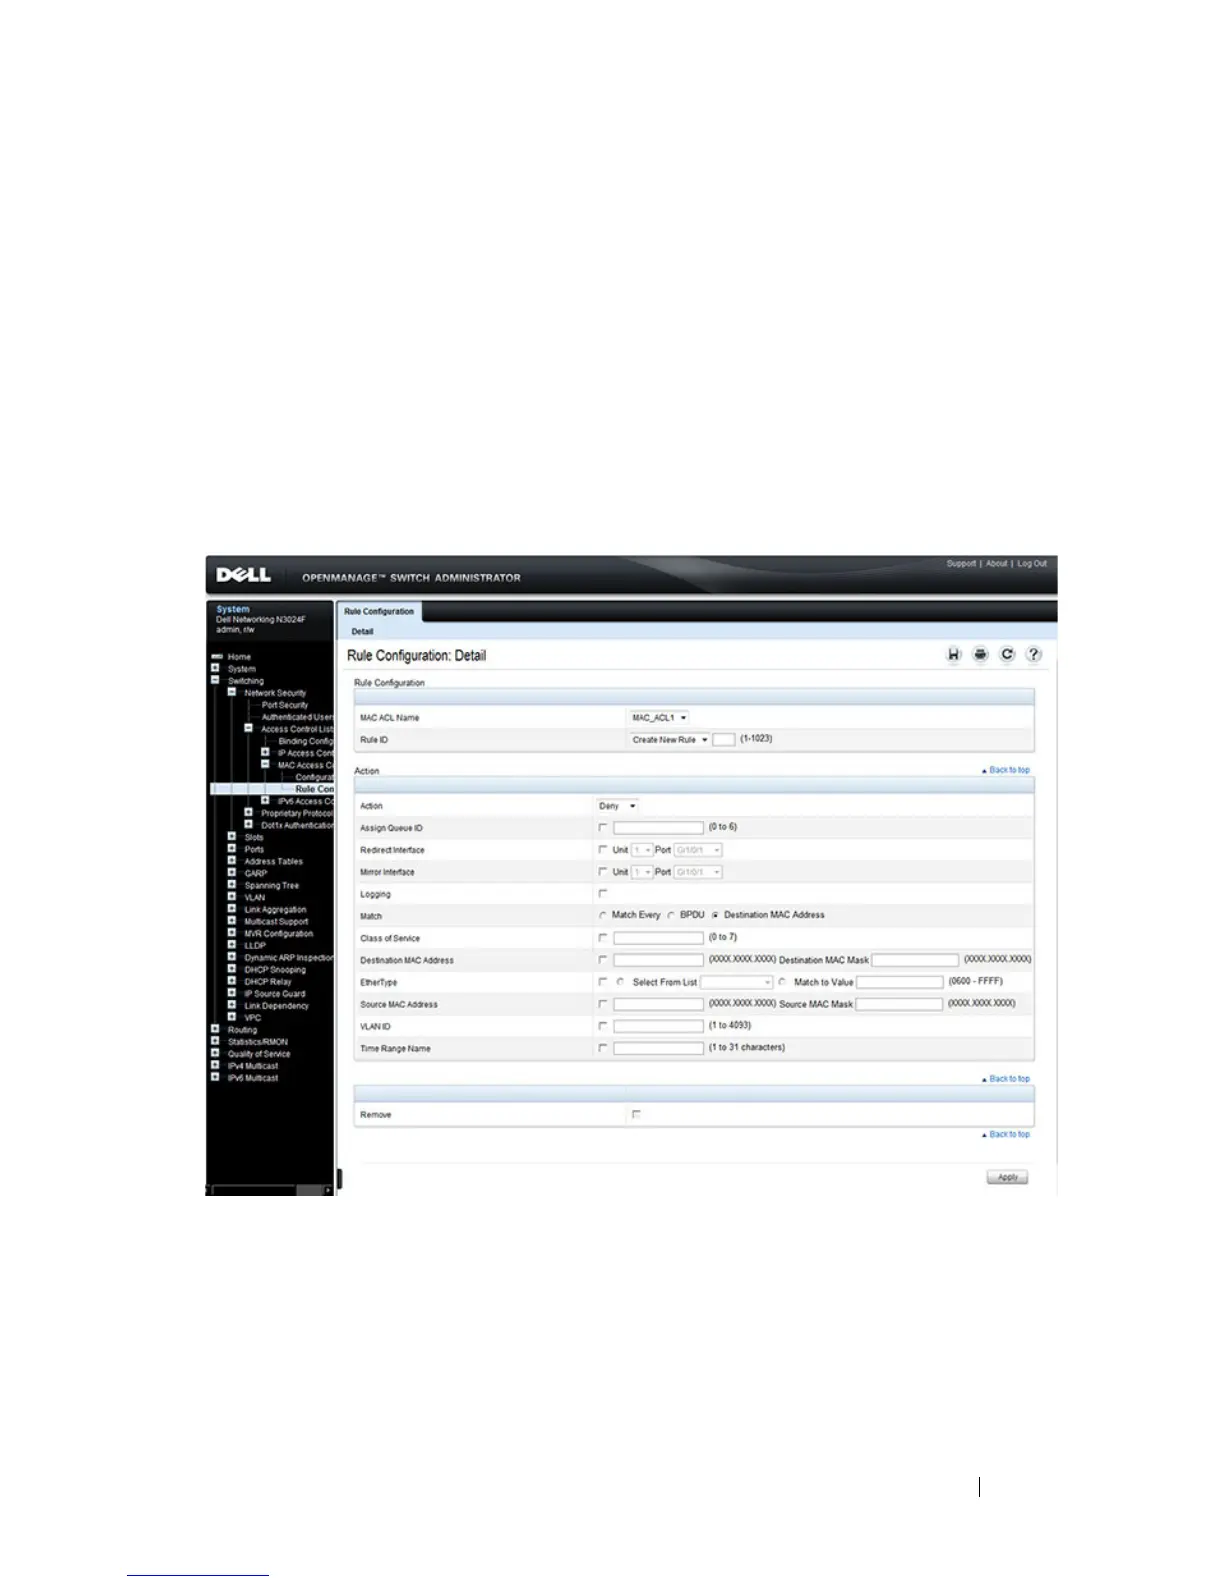Select the Detail sub-tab
This screenshot has width=1224, height=1584.
click(362, 632)
